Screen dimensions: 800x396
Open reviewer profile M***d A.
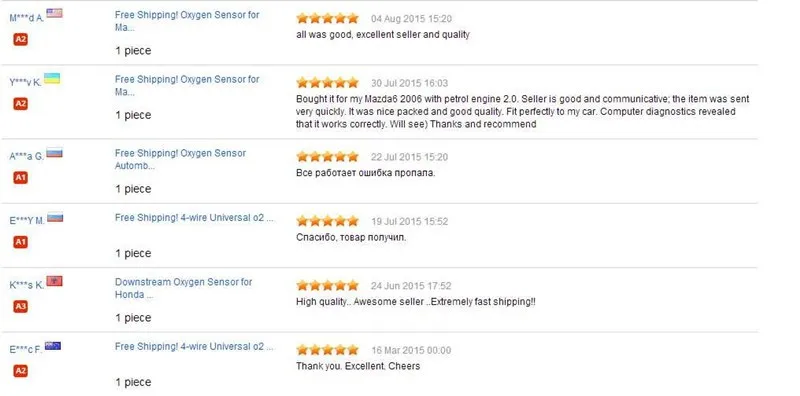[27, 18]
